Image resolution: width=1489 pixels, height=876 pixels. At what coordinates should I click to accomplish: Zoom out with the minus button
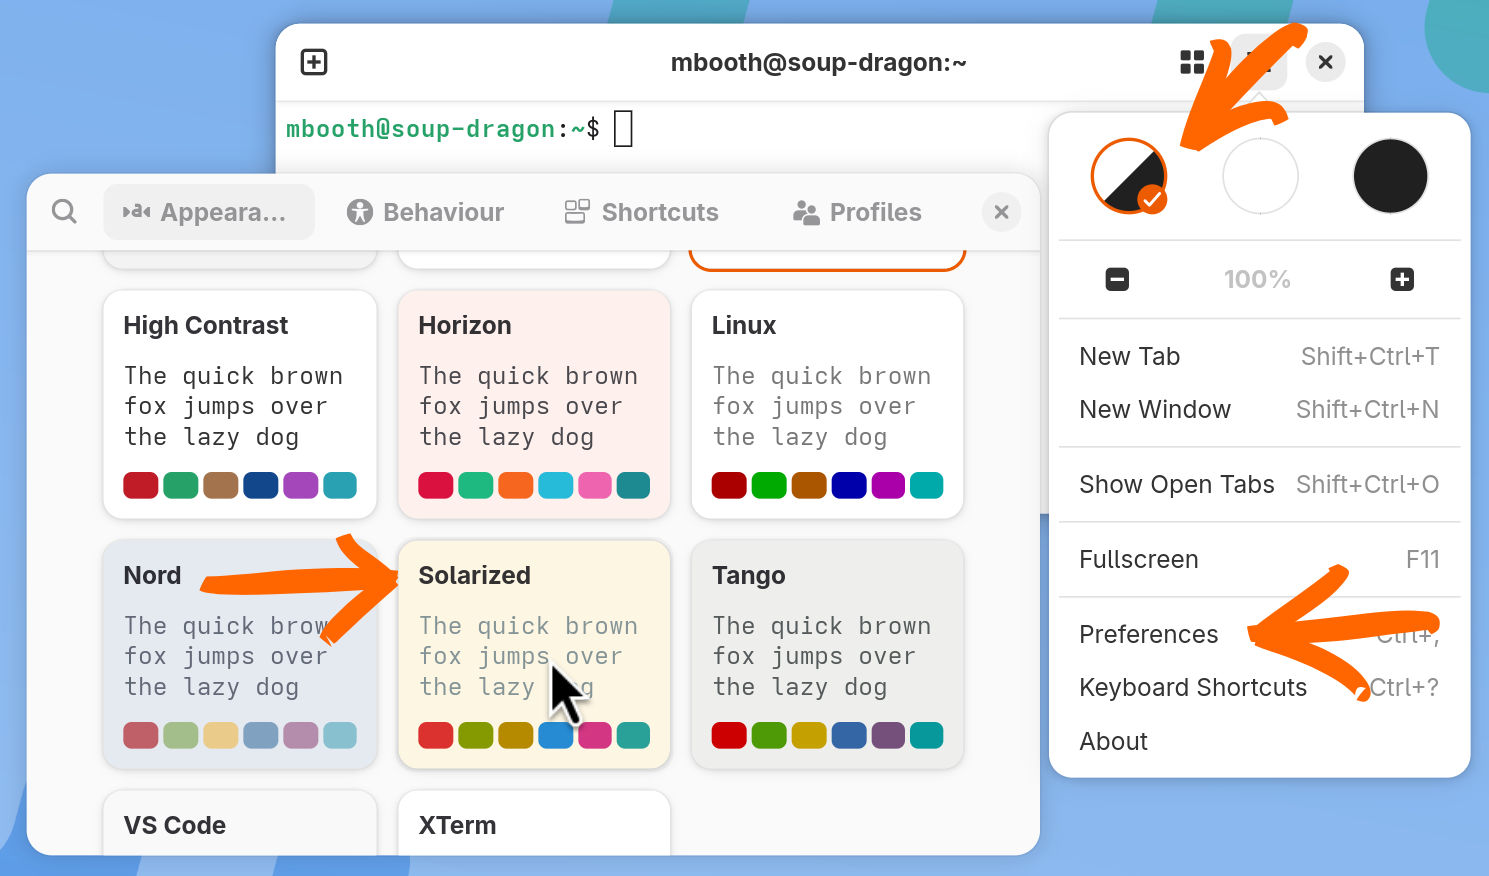[1117, 279]
